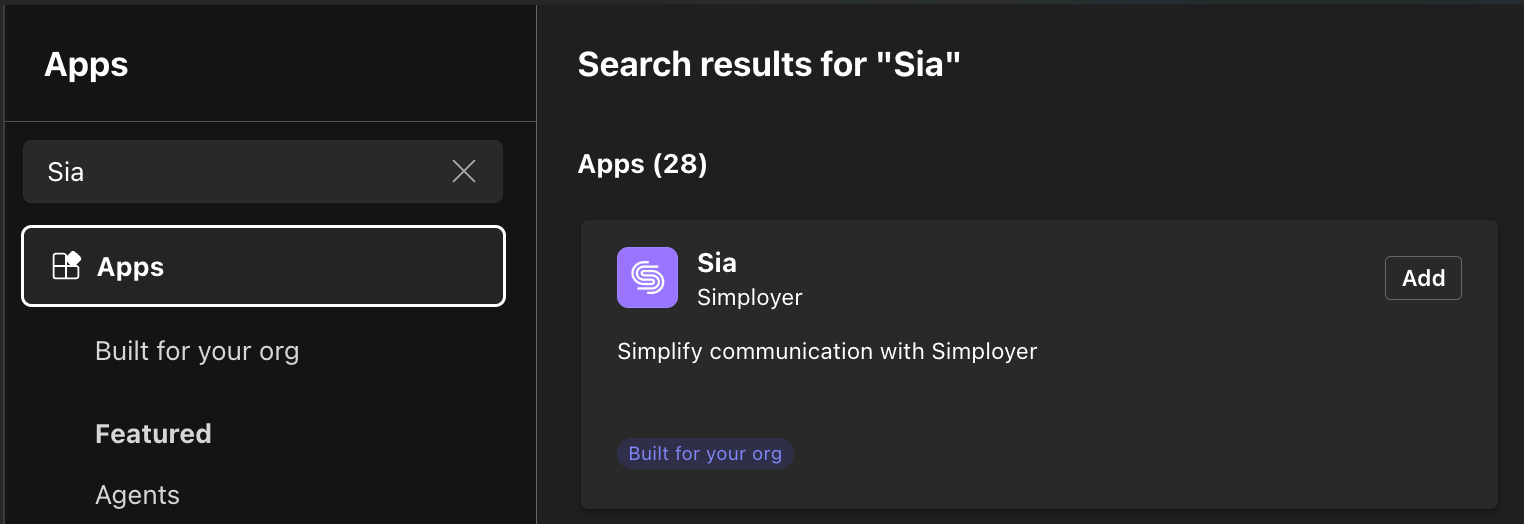The width and height of the screenshot is (1524, 524).
Task: Open the Agents category
Action: (137, 495)
